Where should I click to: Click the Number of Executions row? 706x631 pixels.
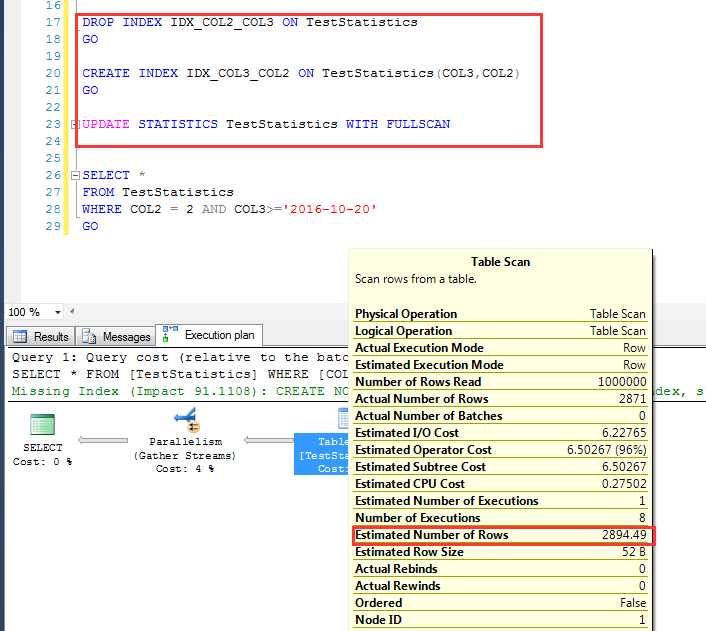point(500,518)
